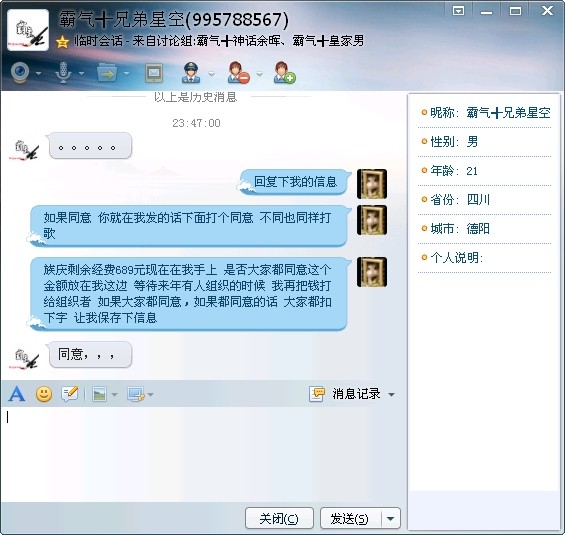The image size is (565, 535).
Task: Open the report user police icon
Action: (x=191, y=72)
